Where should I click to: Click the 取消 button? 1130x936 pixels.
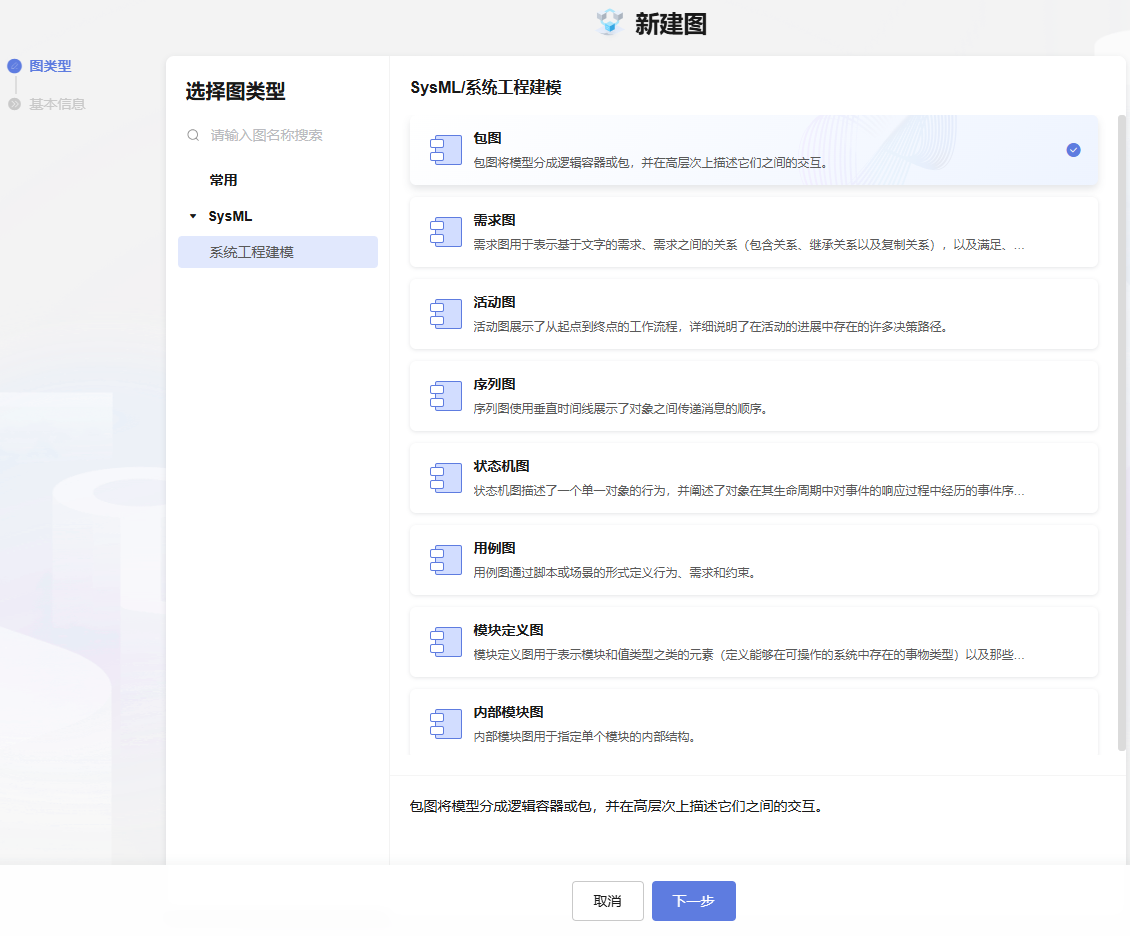[608, 901]
